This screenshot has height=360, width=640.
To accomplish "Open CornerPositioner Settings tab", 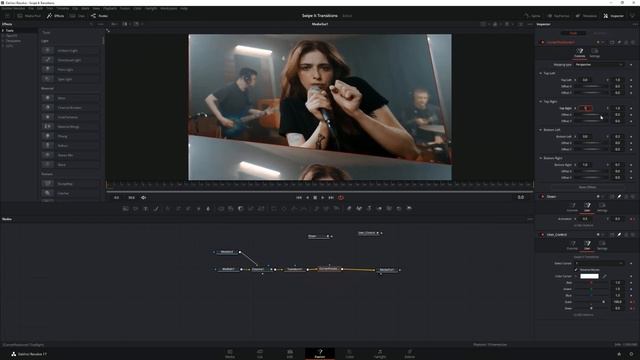I will [595, 53].
